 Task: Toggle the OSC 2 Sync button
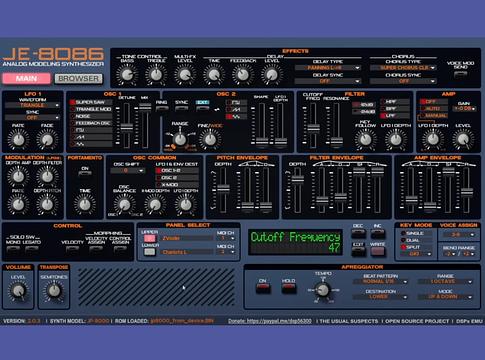(181, 109)
